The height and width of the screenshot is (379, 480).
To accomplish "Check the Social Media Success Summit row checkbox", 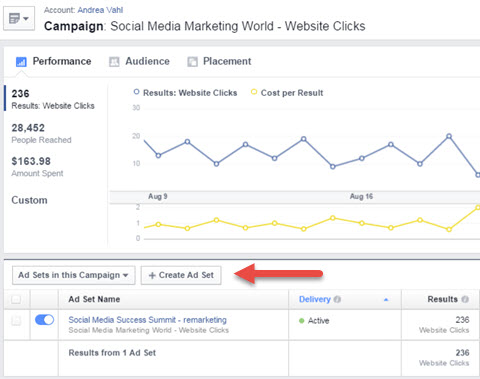I will 16,320.
